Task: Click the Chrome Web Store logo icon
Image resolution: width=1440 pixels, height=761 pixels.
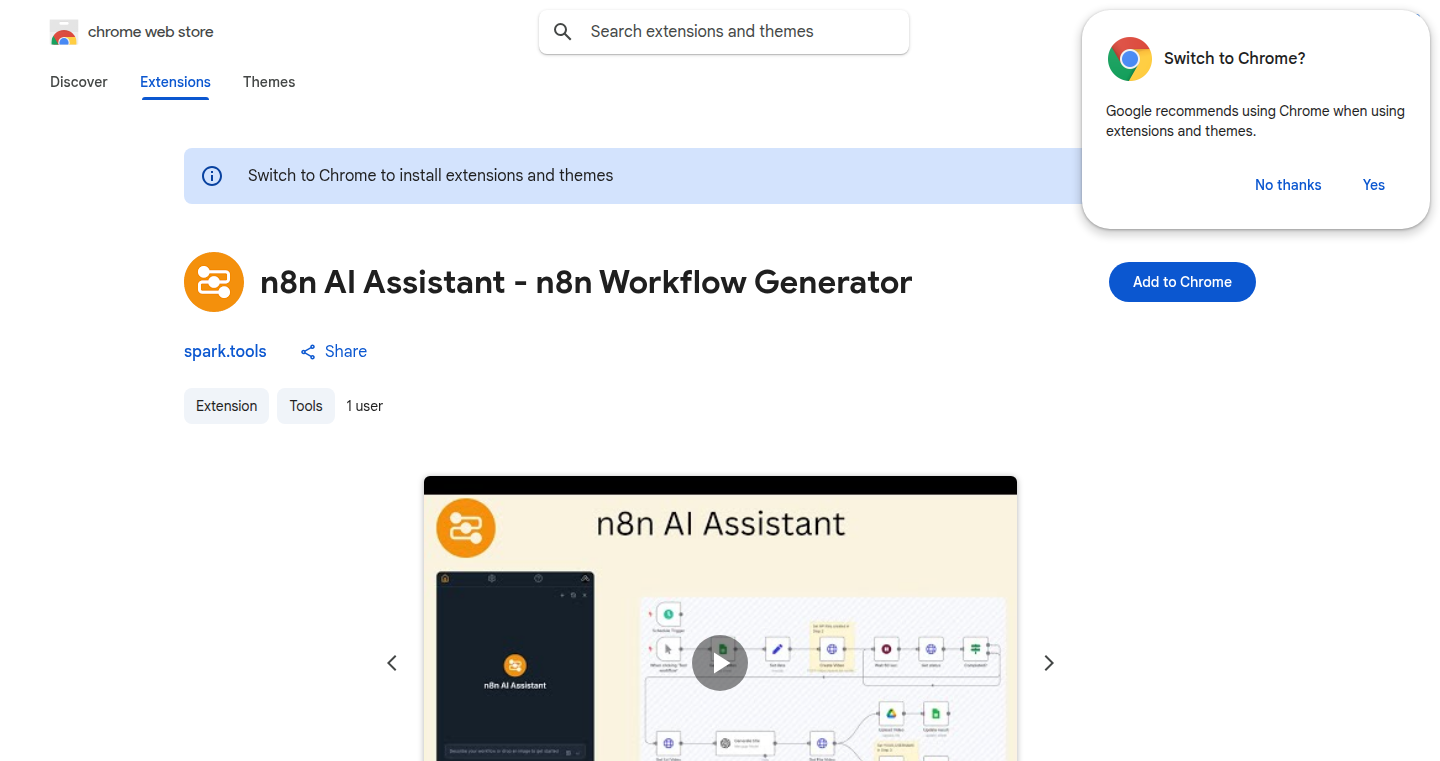Action: pos(64,32)
